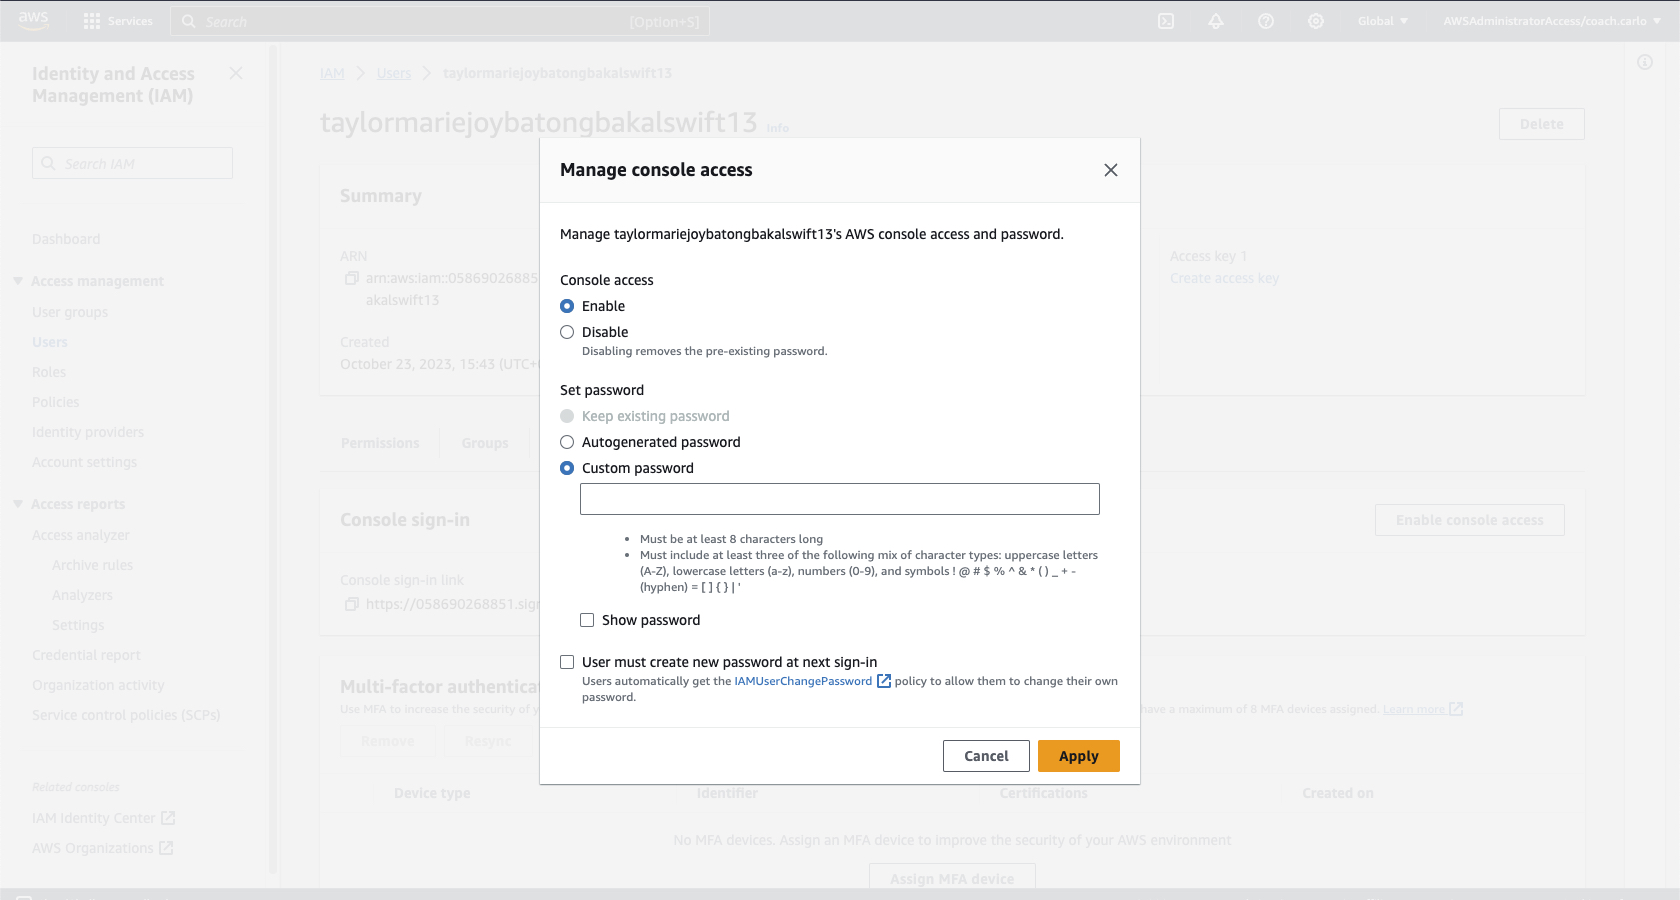
Task: Close the Manage console access dialog
Action: pos(1110,170)
